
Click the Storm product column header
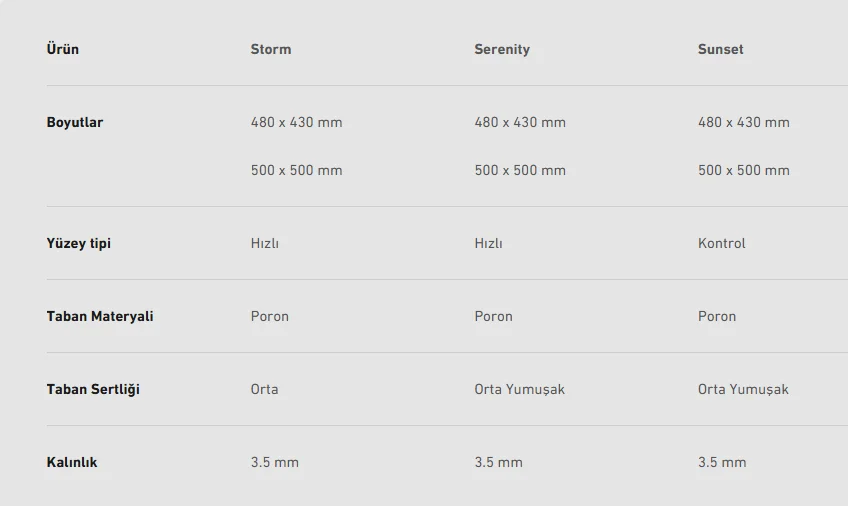pos(271,49)
